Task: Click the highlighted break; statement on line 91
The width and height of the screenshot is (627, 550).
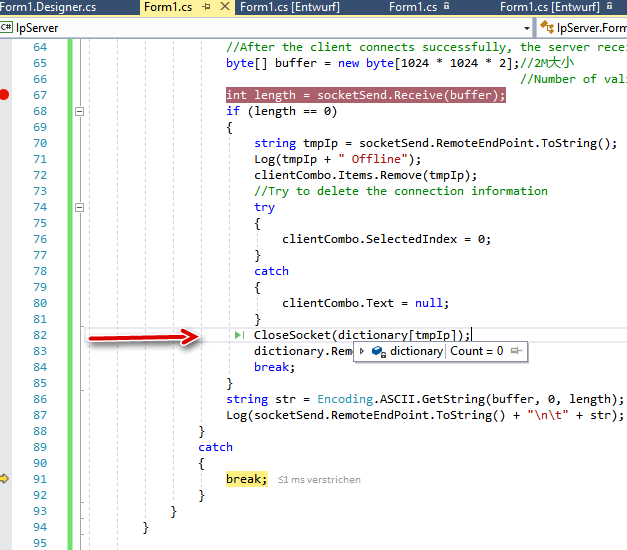Action: pos(247,479)
